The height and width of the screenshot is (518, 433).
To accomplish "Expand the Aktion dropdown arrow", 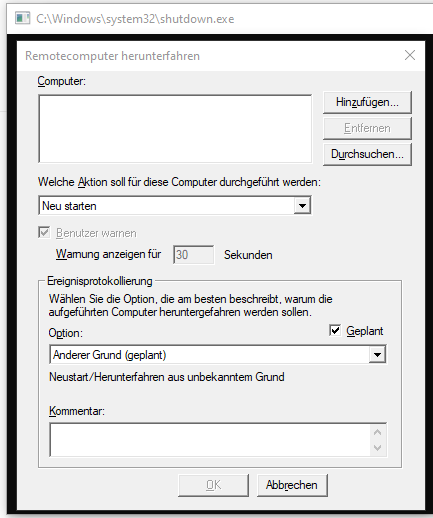I will [302, 206].
